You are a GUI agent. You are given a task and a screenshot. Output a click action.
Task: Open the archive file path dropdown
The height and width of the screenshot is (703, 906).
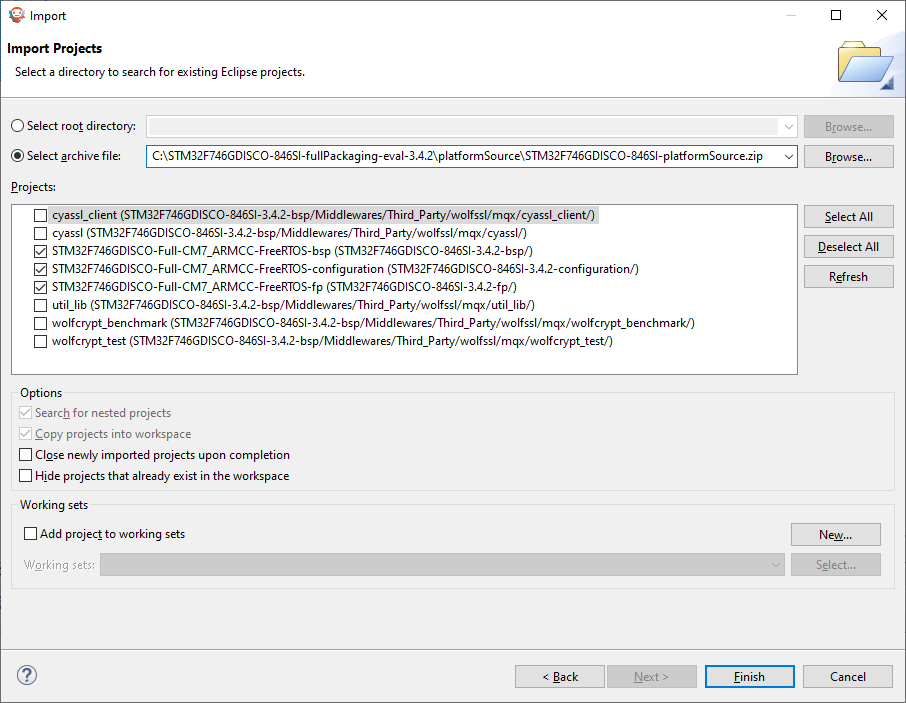[789, 156]
